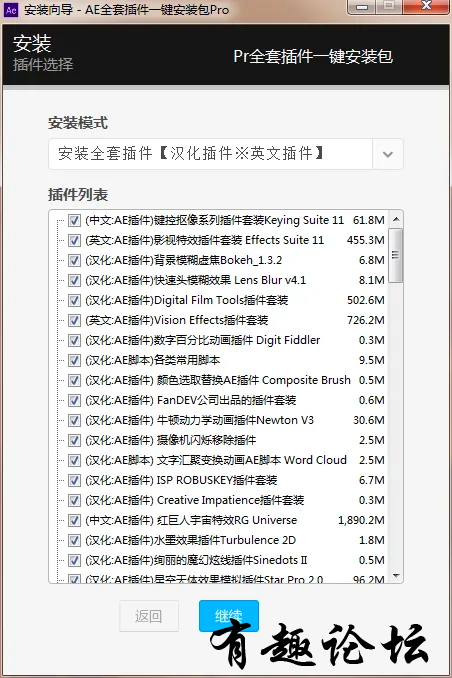The width and height of the screenshot is (452, 678).
Task: Select the Composite Brush plugin row
Action: [226, 380]
